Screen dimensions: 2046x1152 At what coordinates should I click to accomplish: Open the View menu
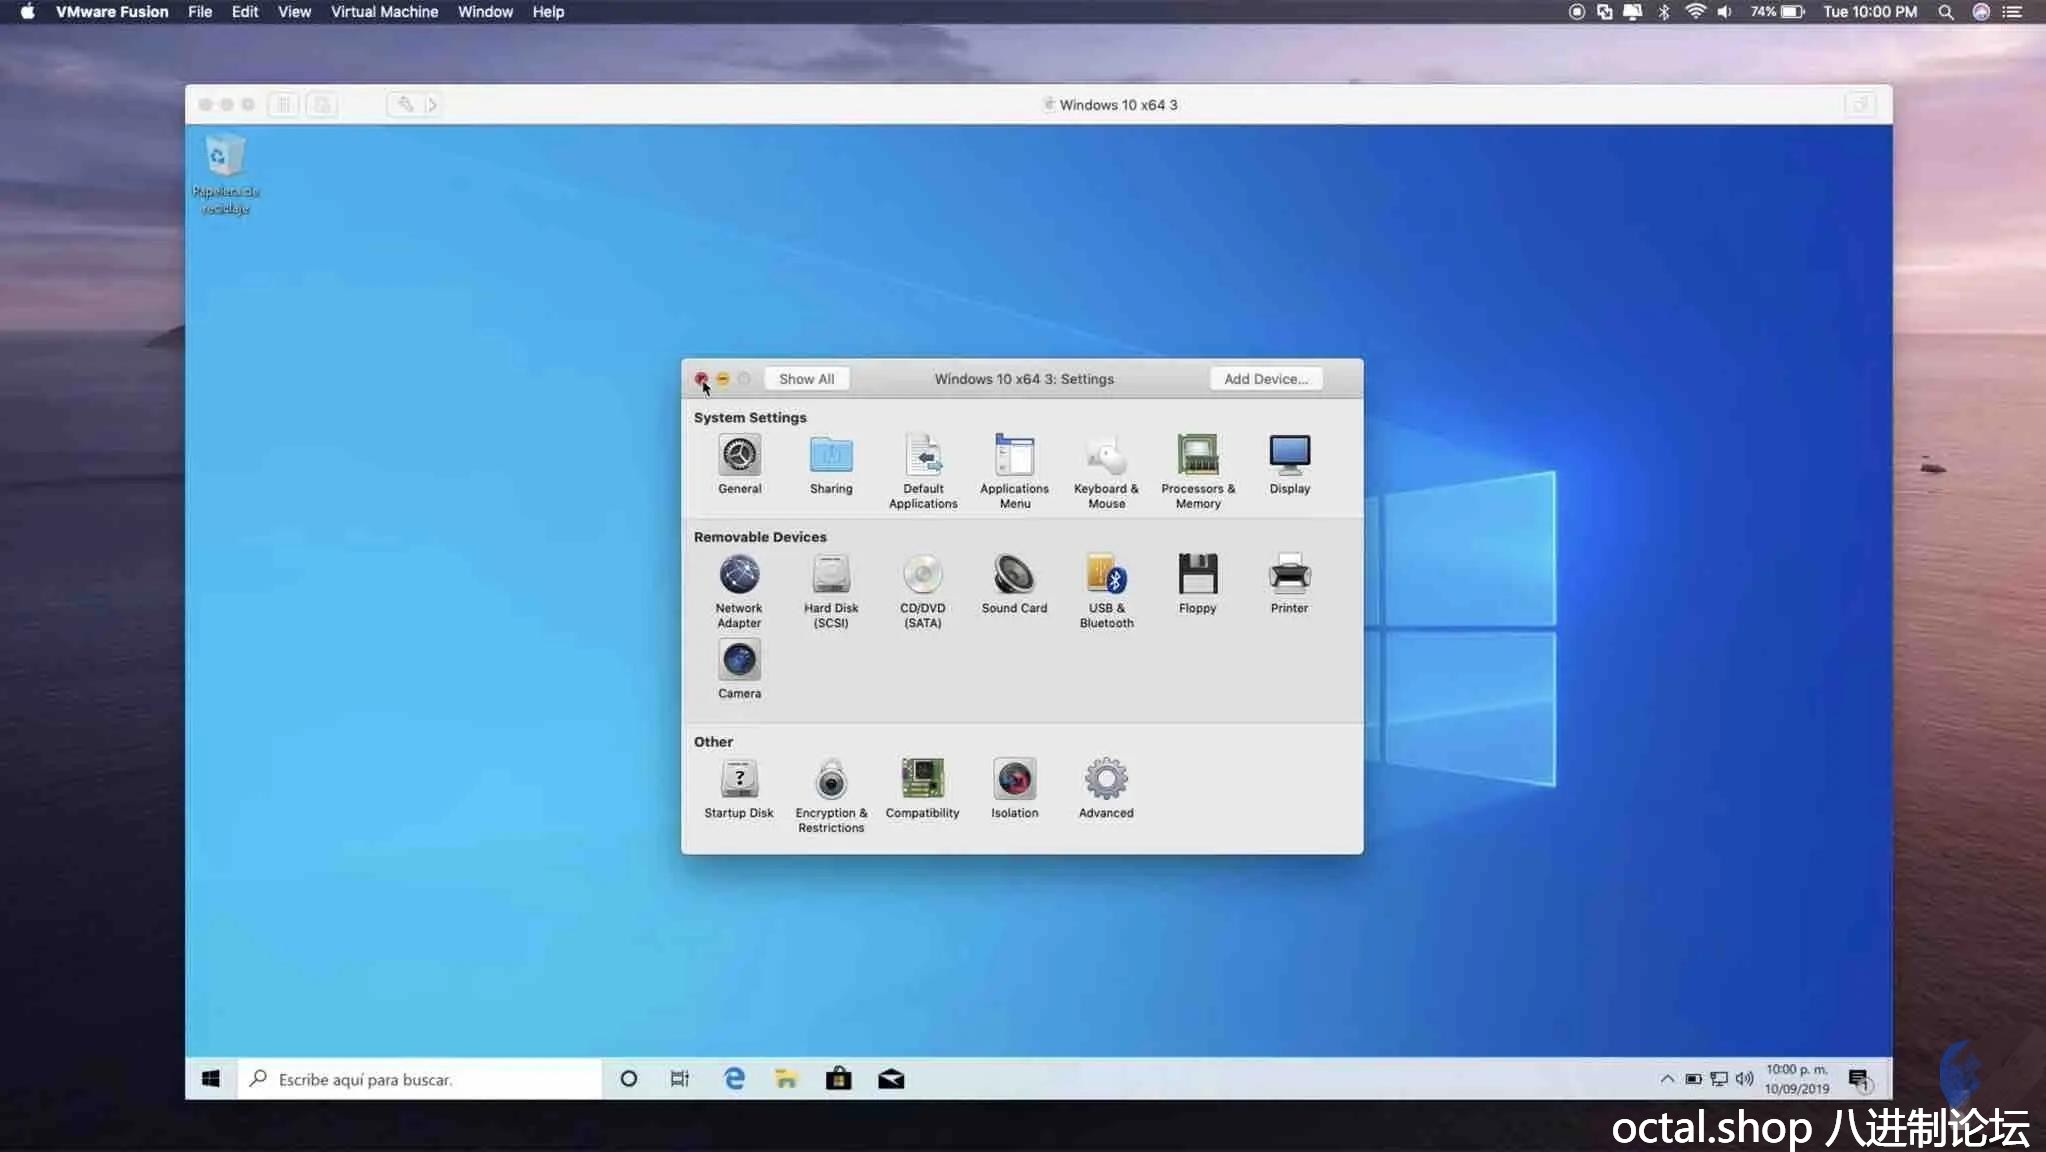coord(294,12)
